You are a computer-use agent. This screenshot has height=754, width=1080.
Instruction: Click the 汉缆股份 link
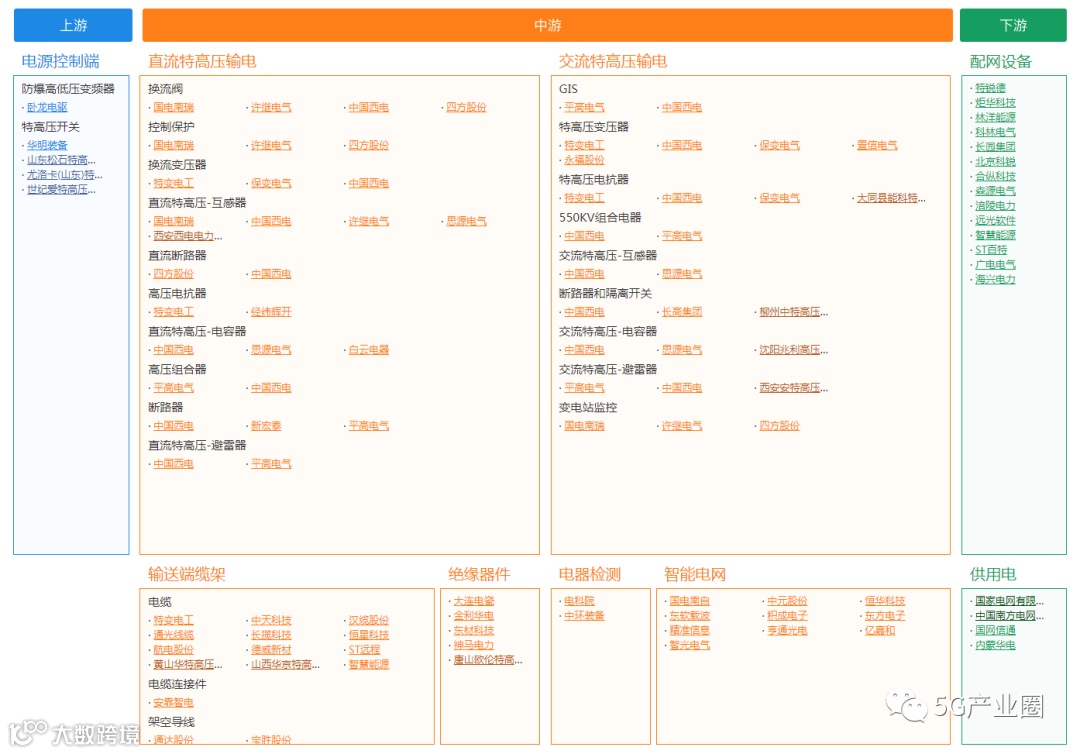pyautogui.click(x=368, y=620)
